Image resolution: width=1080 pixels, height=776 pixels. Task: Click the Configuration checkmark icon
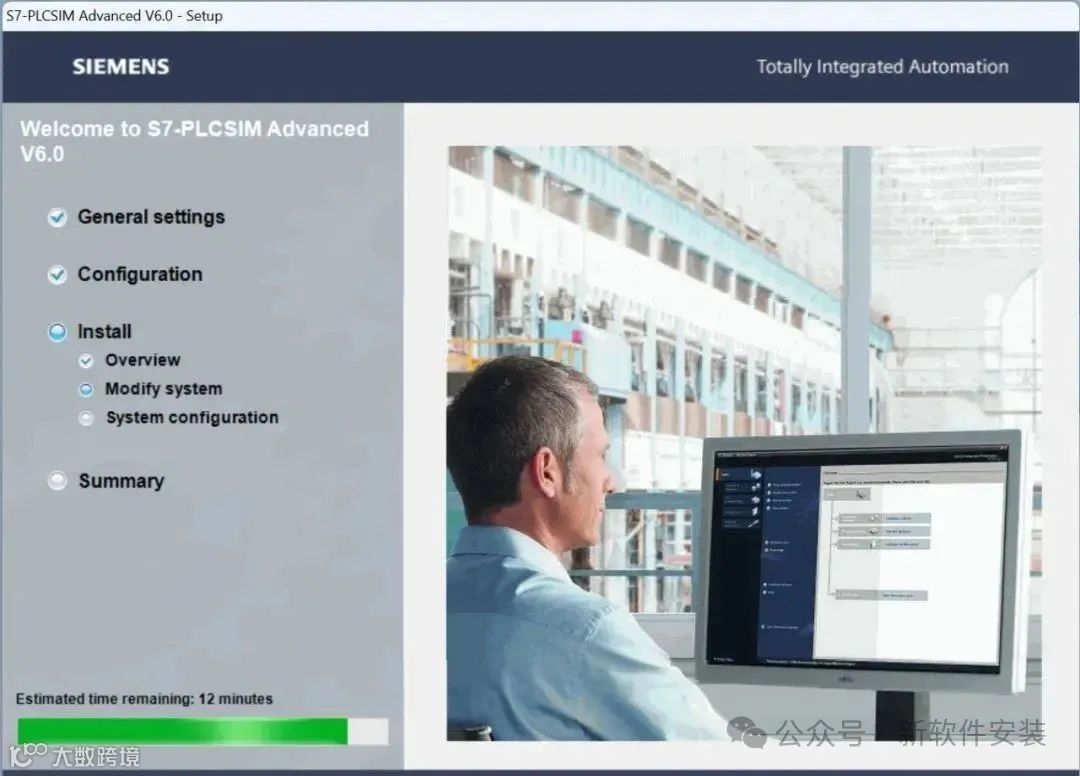pos(57,275)
